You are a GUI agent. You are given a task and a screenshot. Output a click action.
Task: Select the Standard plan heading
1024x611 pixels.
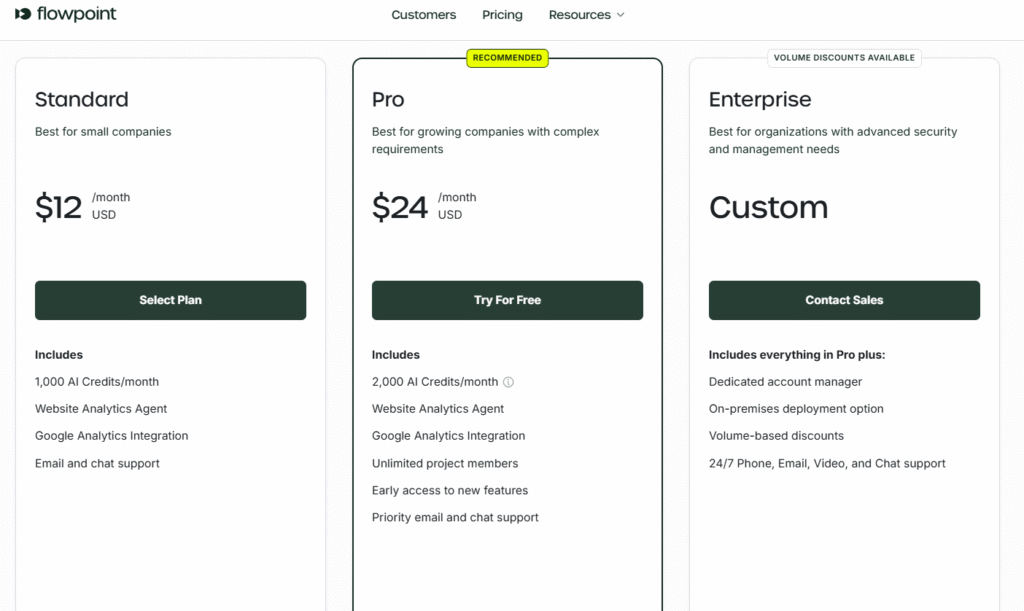(82, 99)
